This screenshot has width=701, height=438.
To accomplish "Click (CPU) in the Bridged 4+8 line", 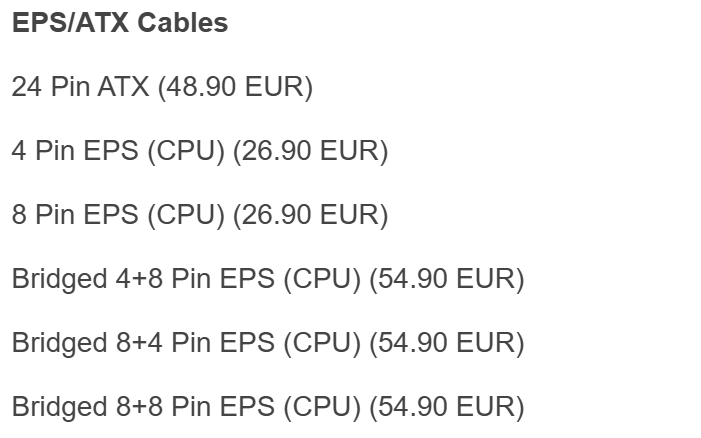I will [322, 279].
